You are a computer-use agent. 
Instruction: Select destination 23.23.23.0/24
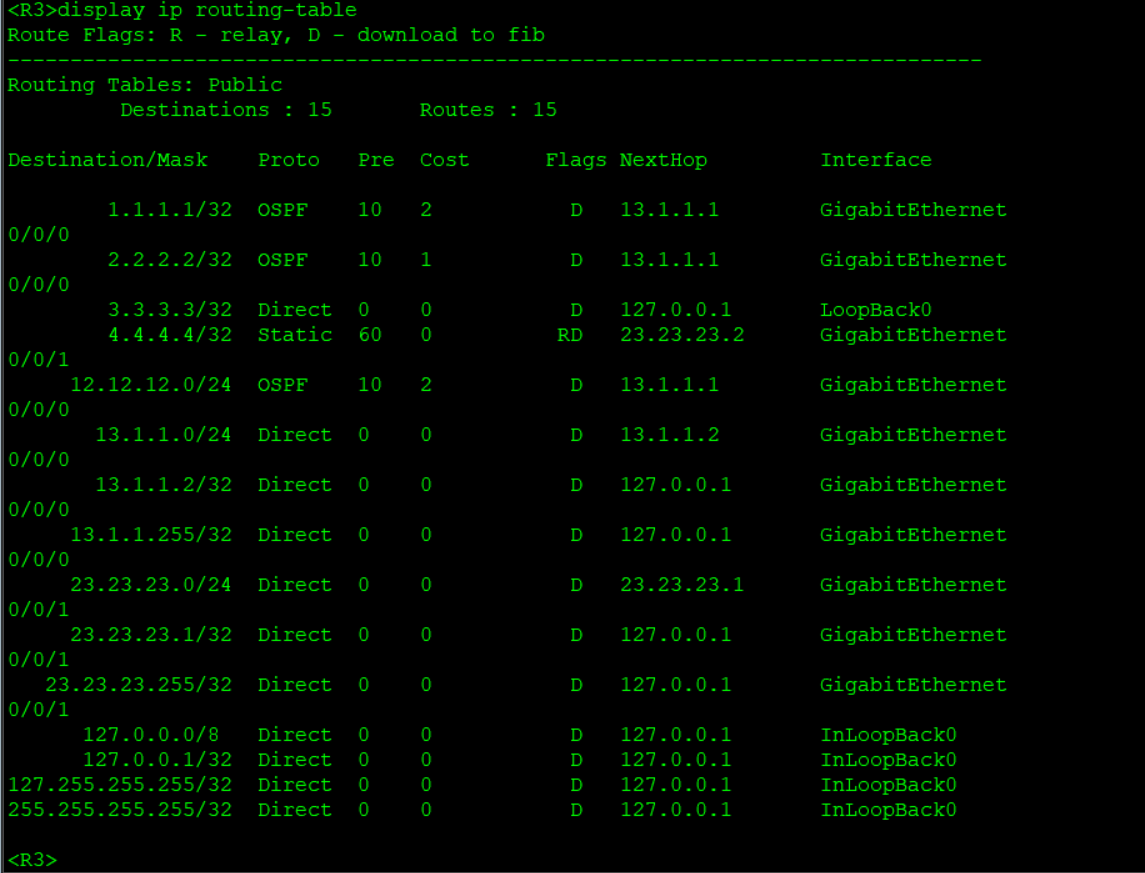(150, 585)
